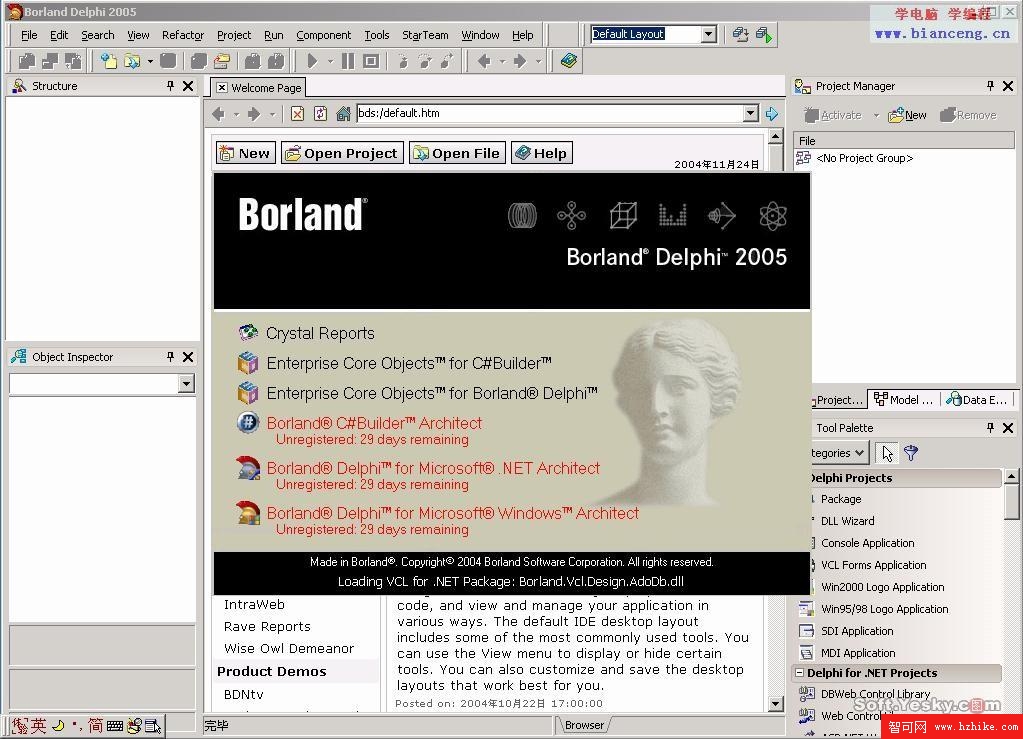This screenshot has width=1023, height=739.
Task: Click the main toolbar Back arrow
Action: pos(484,61)
